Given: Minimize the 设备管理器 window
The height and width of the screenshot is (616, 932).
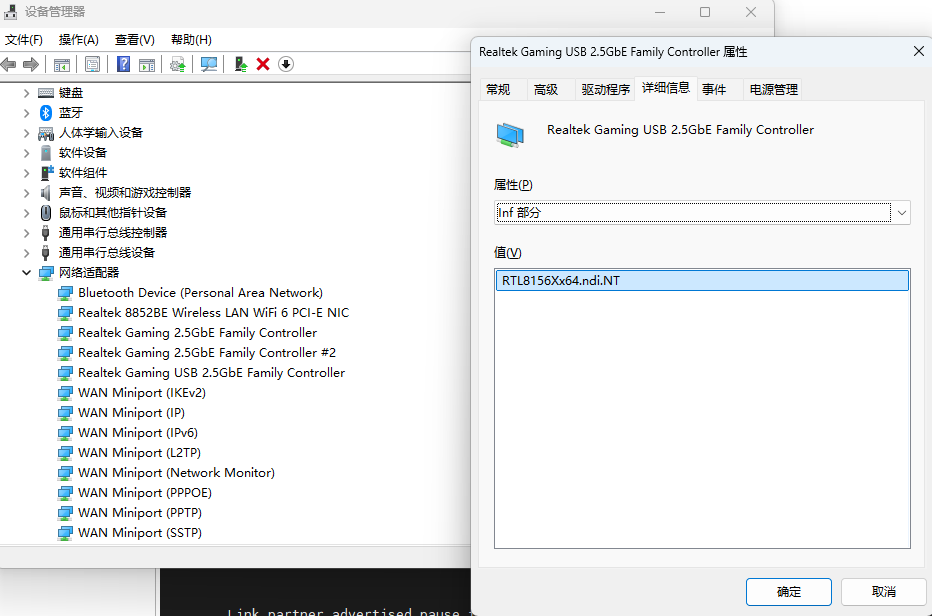Looking at the screenshot, I should [x=660, y=12].
